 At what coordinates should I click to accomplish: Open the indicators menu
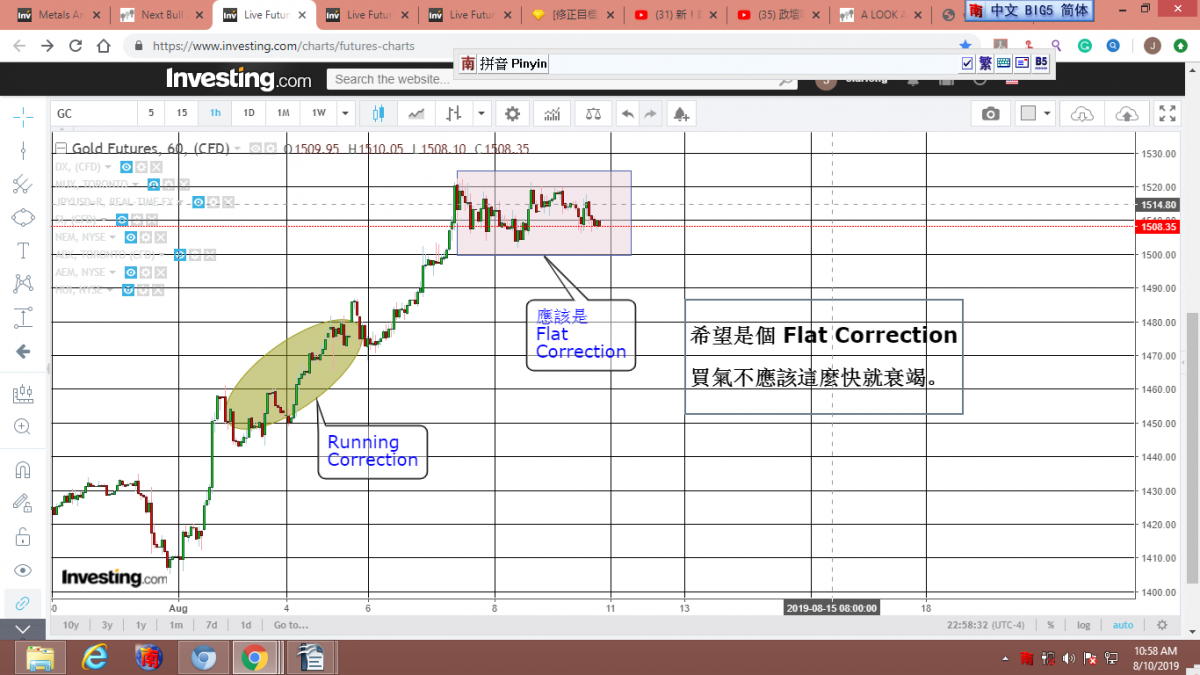click(x=552, y=113)
